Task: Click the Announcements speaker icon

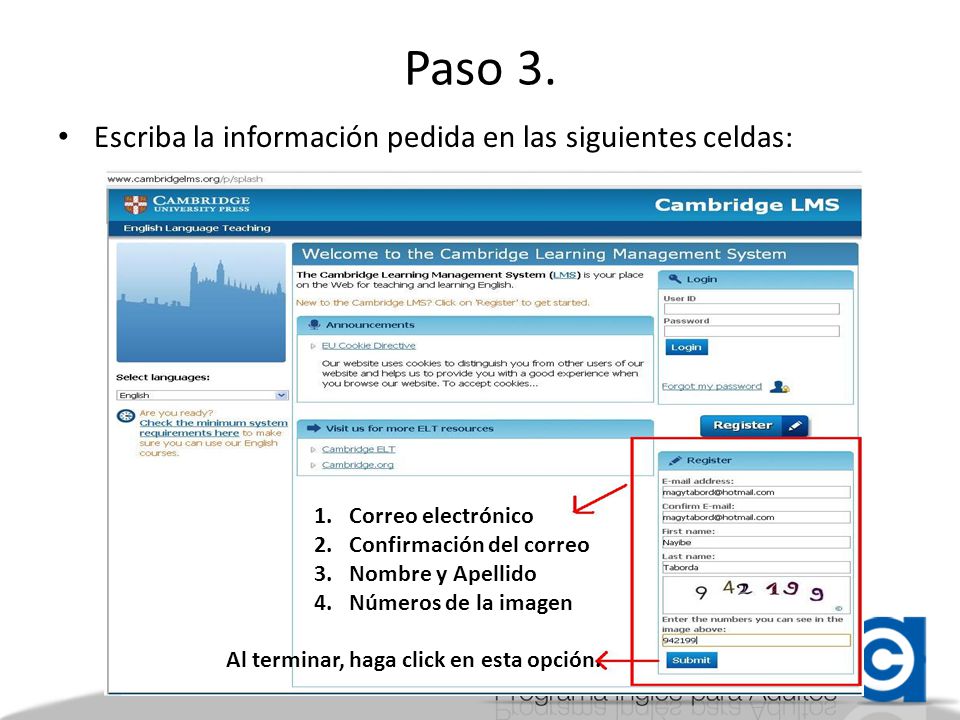Action: click(x=315, y=324)
